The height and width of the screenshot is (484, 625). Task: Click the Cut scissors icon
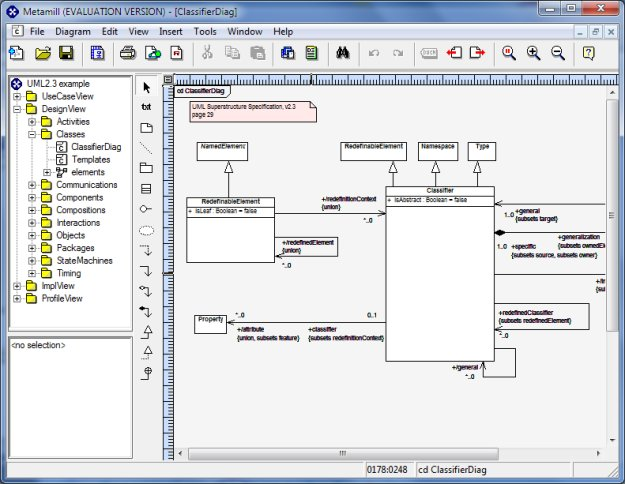[x=207, y=53]
